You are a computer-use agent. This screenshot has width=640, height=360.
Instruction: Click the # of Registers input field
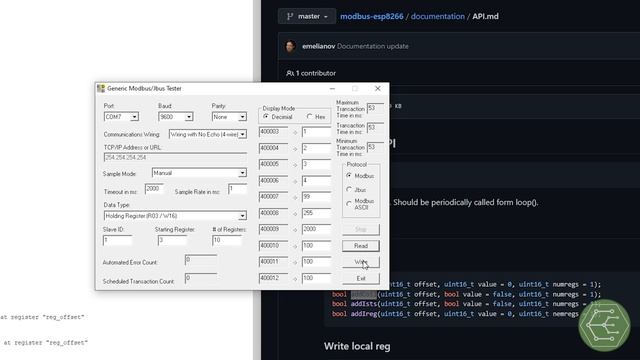click(x=227, y=240)
